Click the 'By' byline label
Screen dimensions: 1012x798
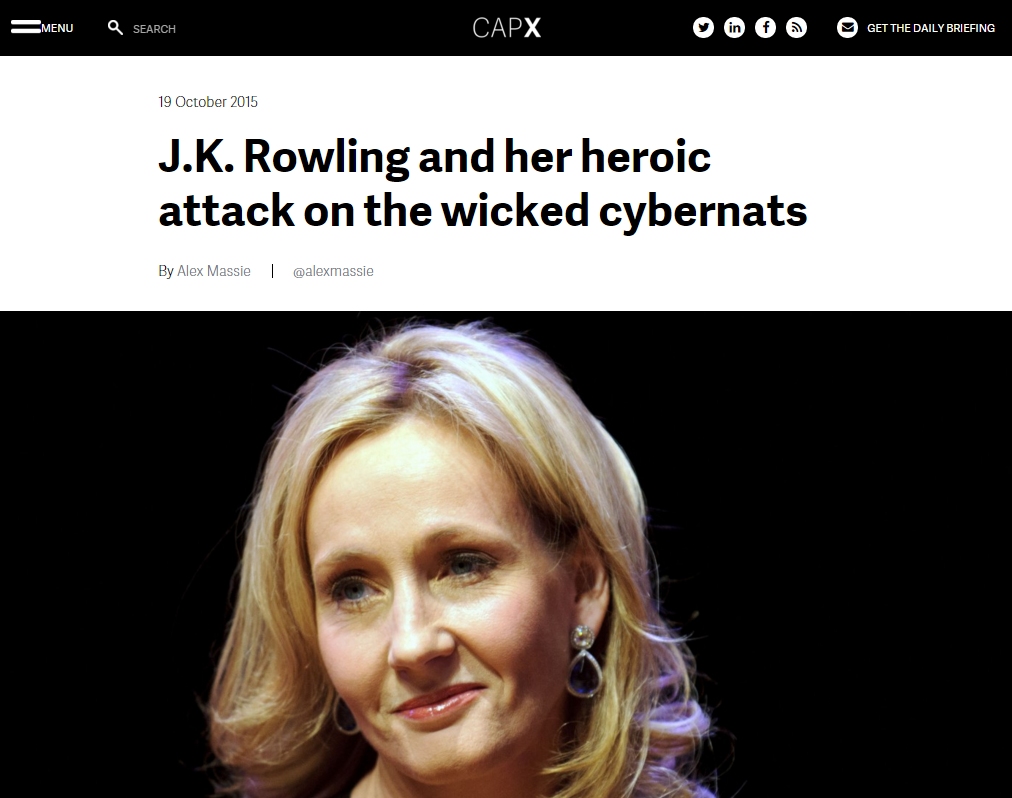166,272
